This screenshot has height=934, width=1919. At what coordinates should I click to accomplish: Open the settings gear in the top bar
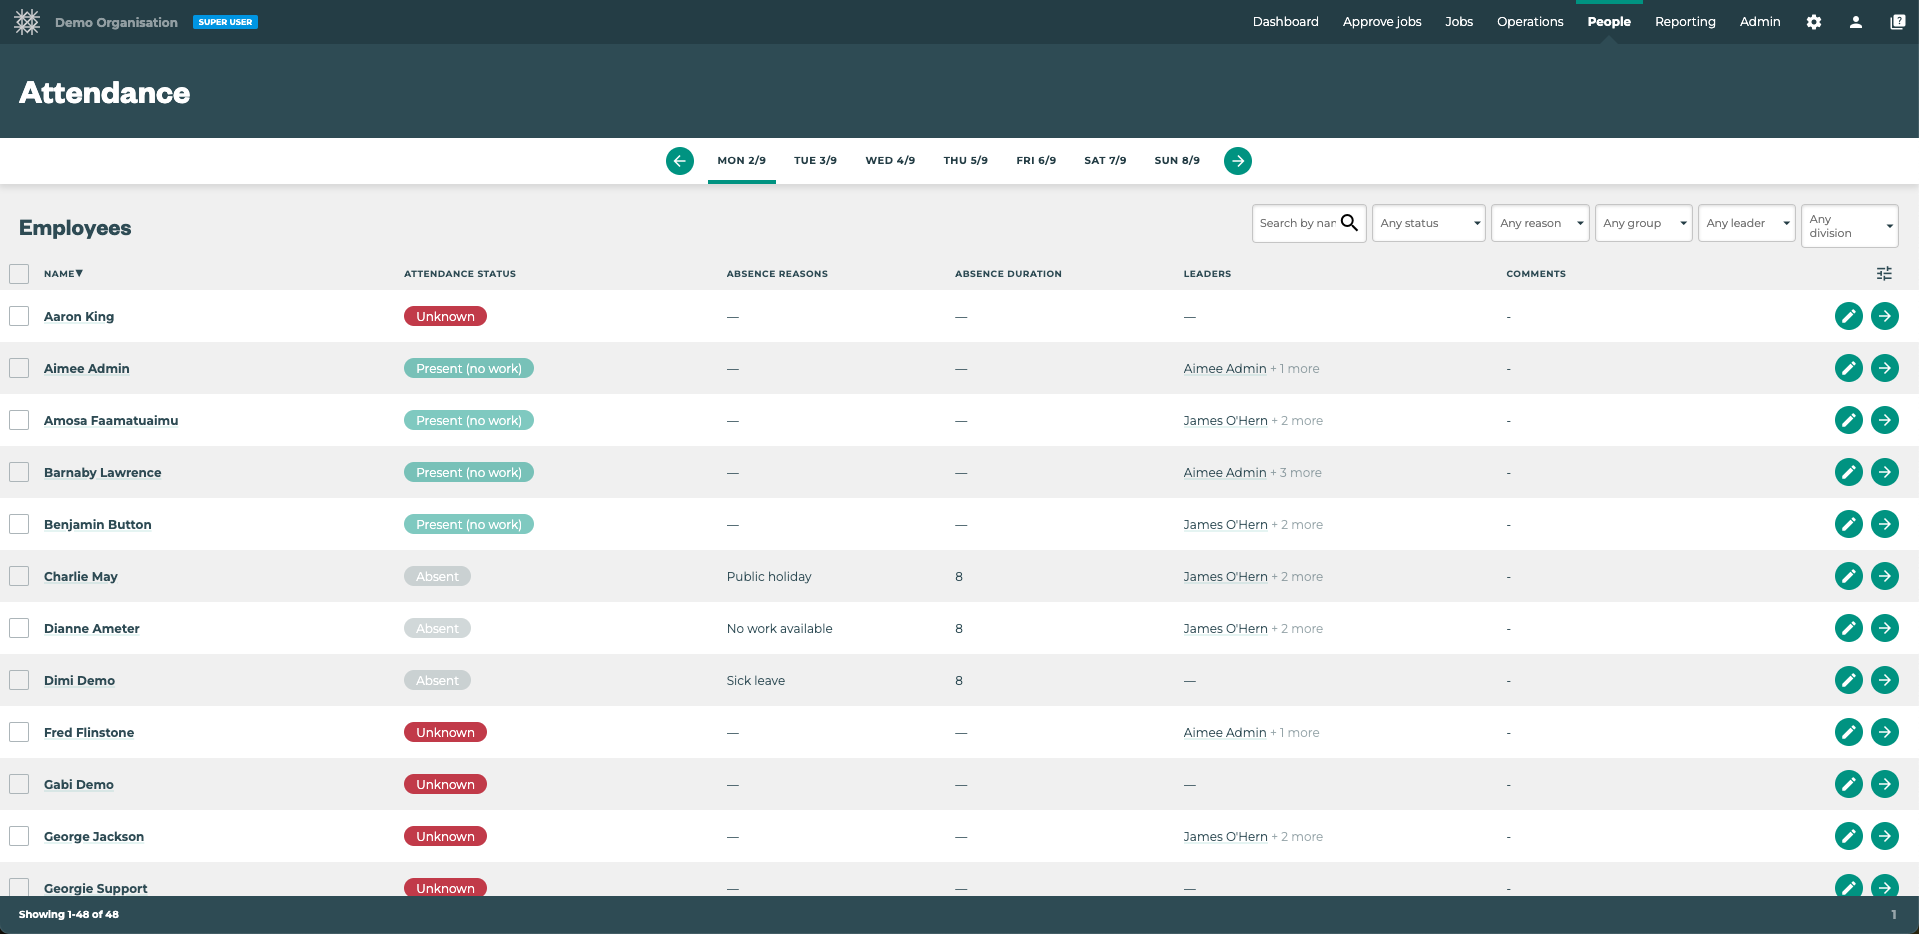(1814, 22)
